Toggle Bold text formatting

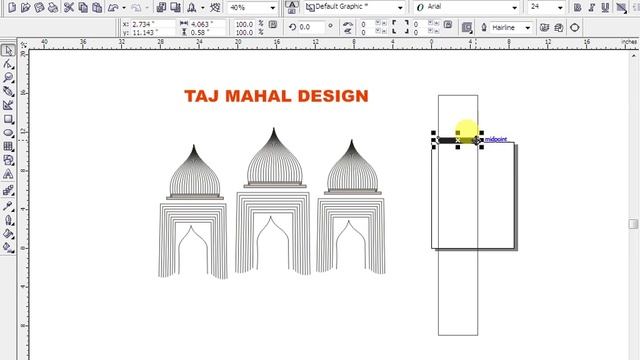tap(578, 7)
